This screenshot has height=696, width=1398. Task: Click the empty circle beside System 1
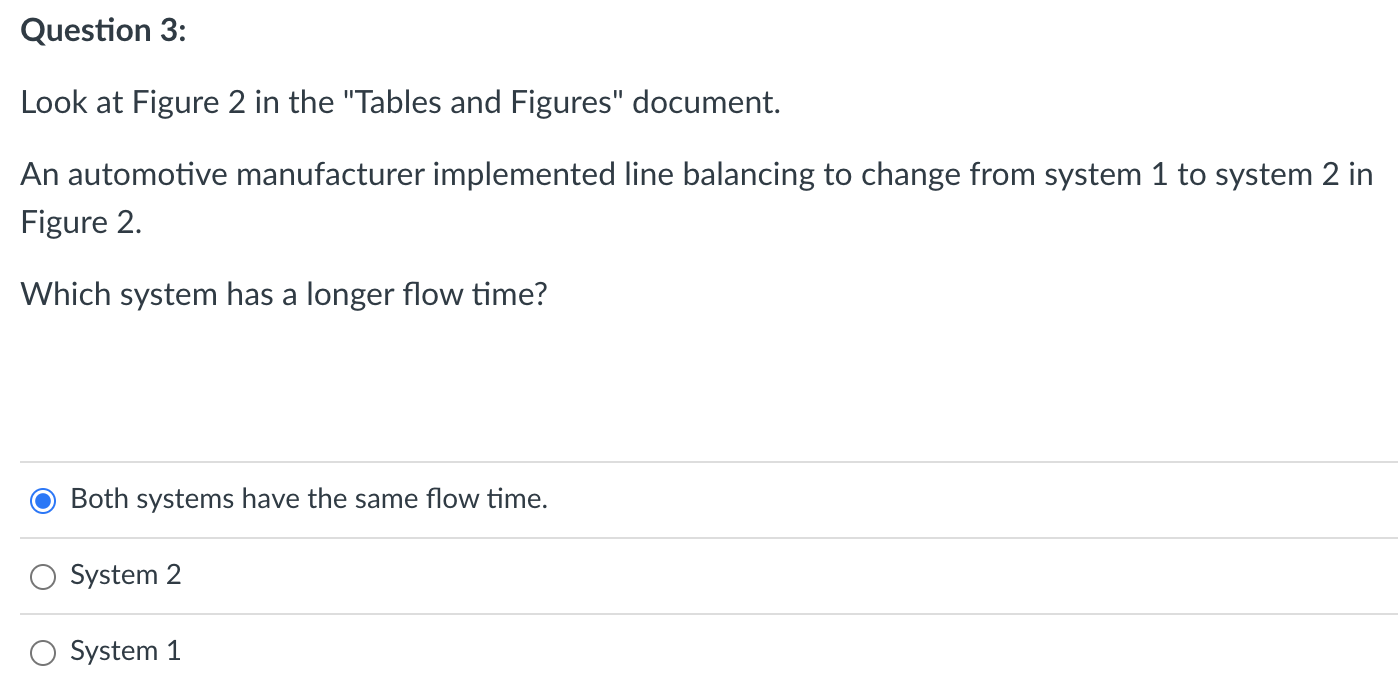click(x=42, y=652)
